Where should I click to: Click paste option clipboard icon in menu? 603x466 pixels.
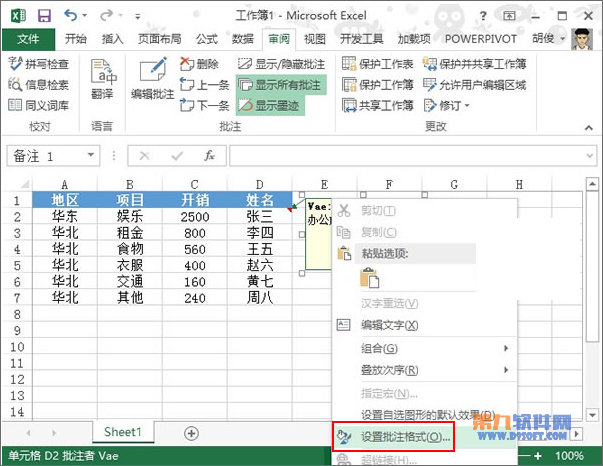coord(369,278)
